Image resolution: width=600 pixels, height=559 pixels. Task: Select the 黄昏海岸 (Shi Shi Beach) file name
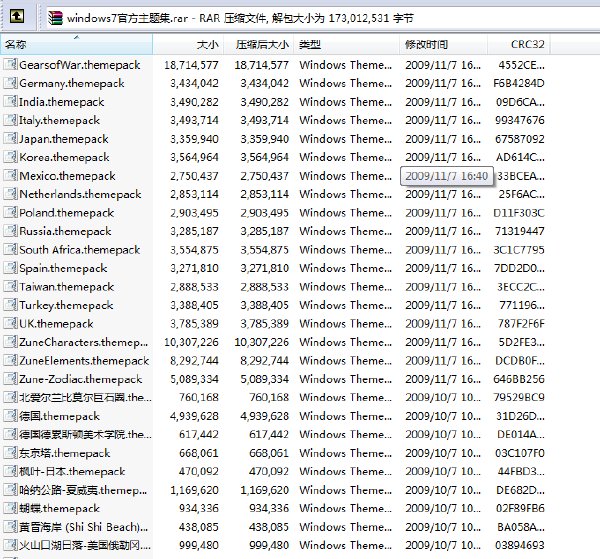(83, 527)
